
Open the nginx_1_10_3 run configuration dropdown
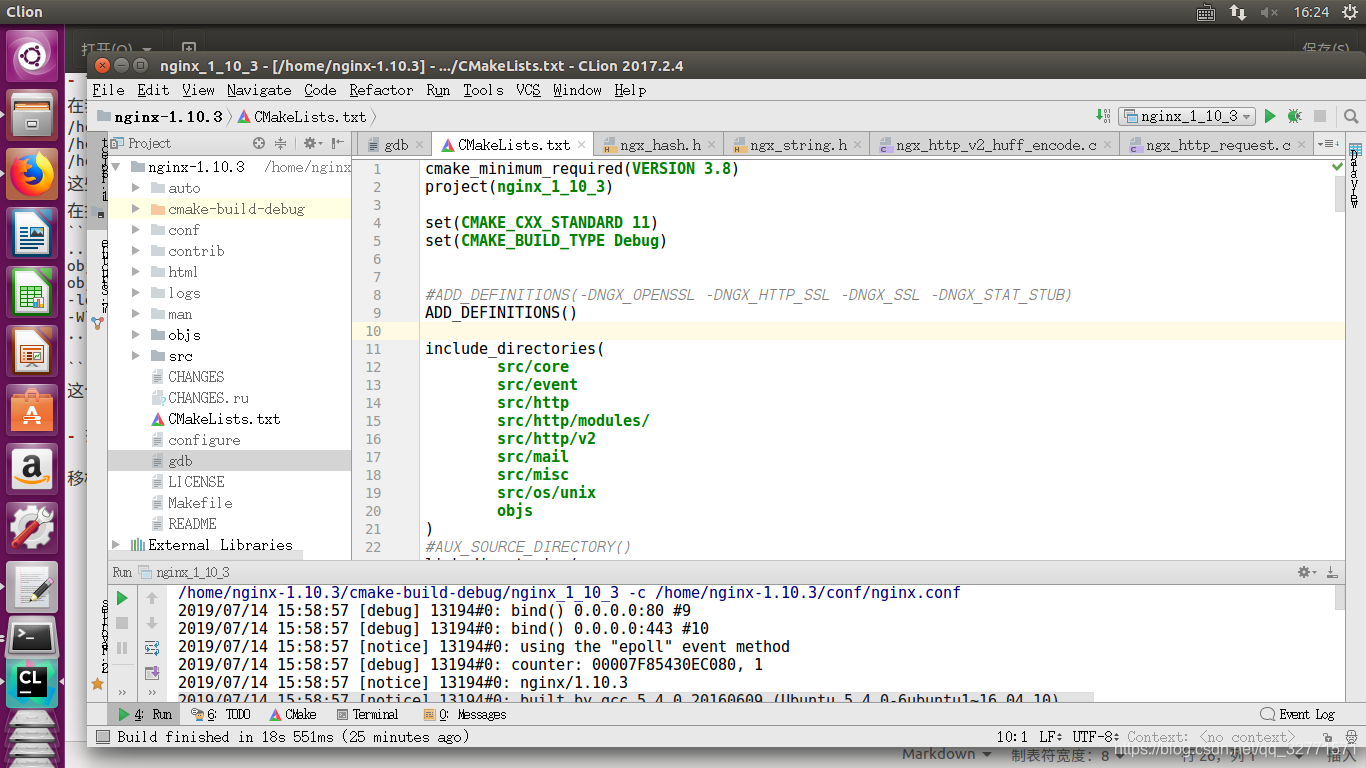click(1186, 116)
